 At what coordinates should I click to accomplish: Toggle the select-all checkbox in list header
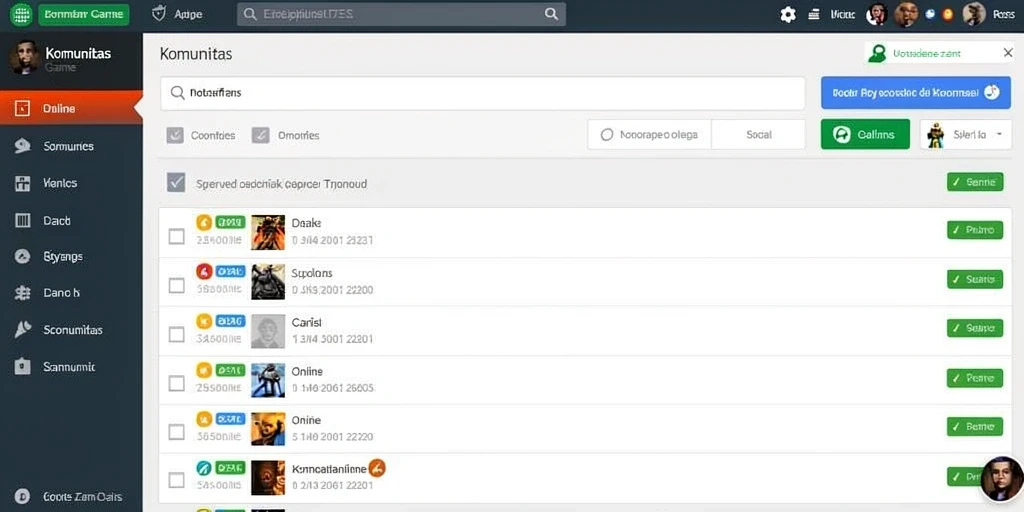point(176,182)
